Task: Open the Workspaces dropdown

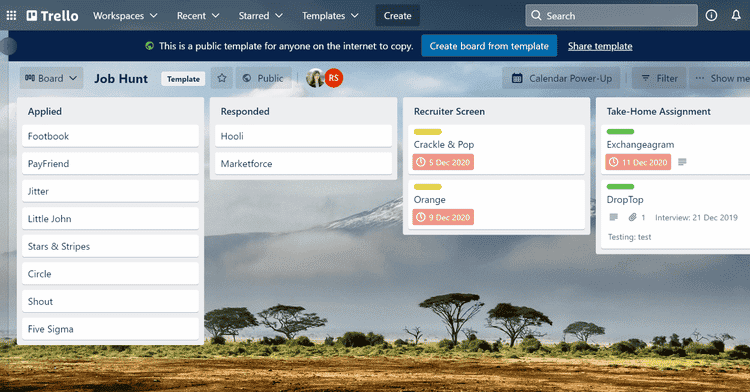Action: [x=125, y=16]
